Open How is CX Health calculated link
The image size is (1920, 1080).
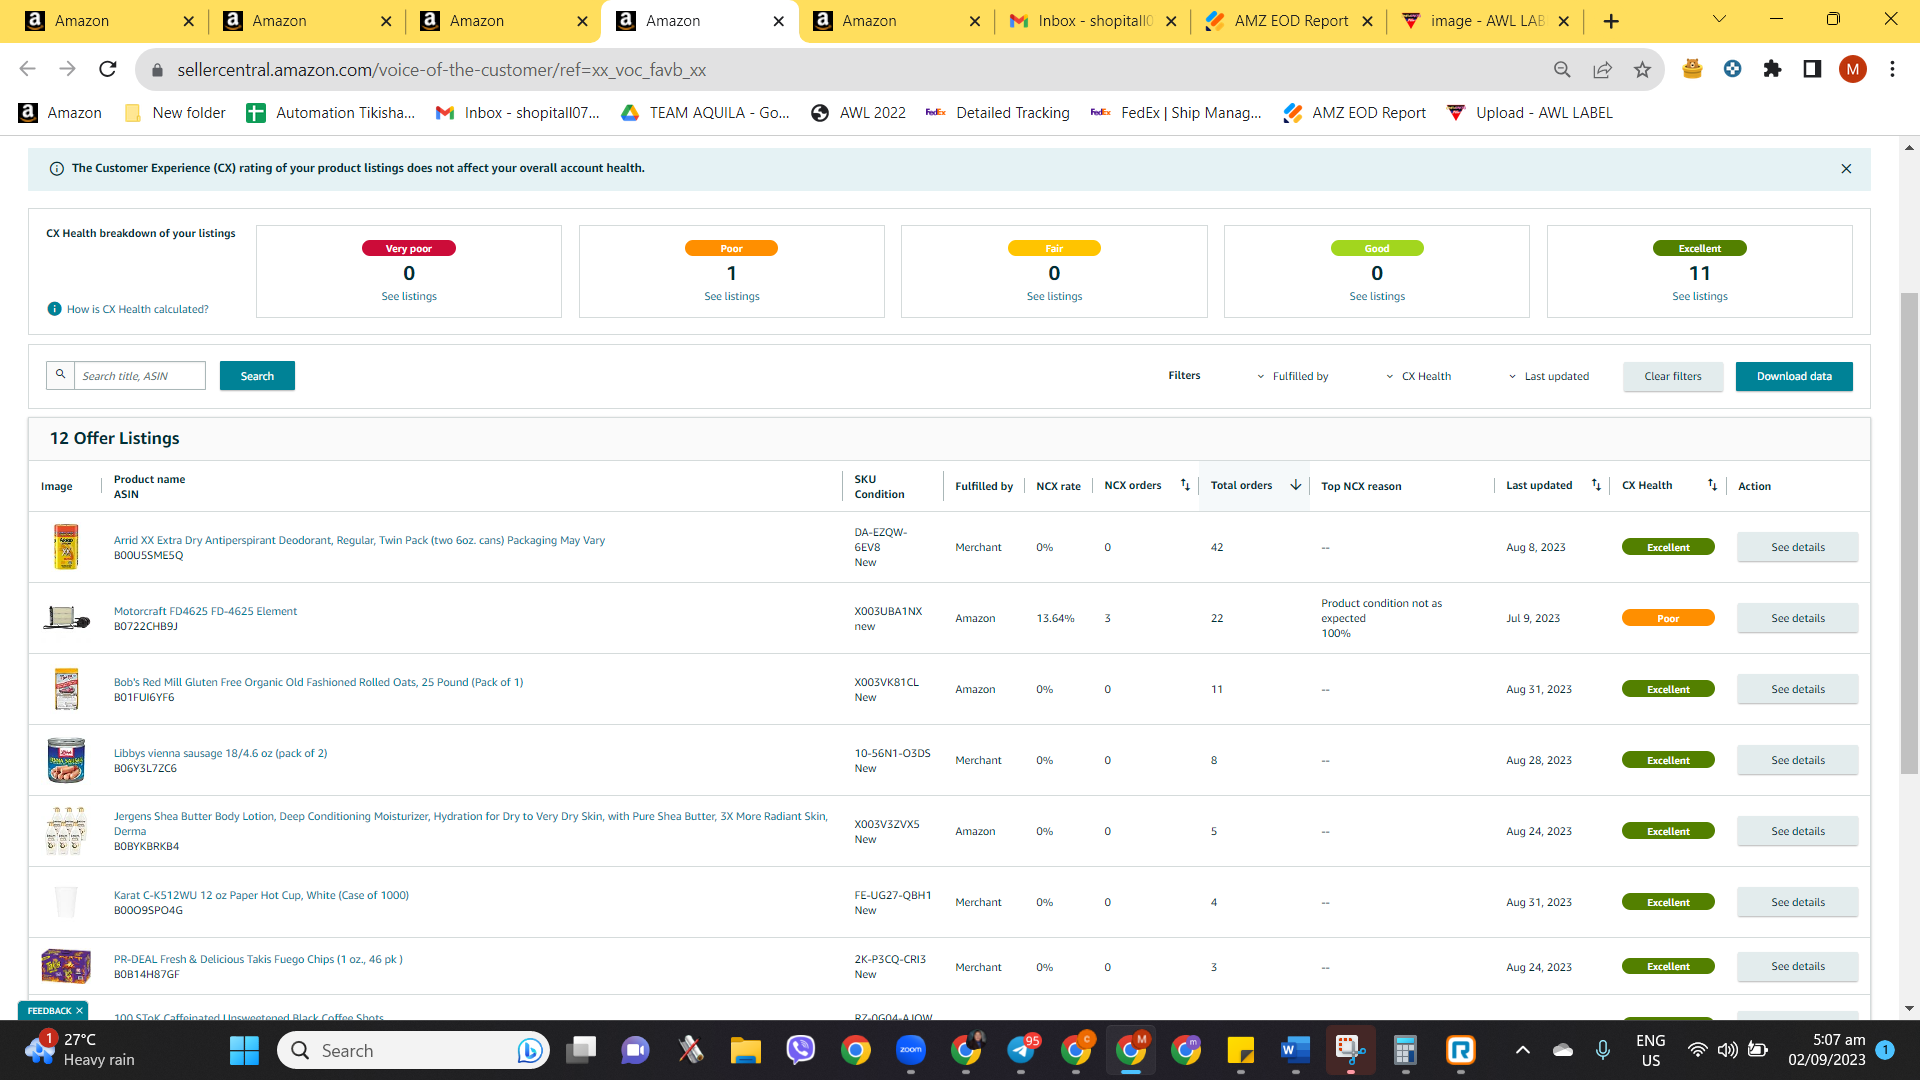click(x=138, y=309)
